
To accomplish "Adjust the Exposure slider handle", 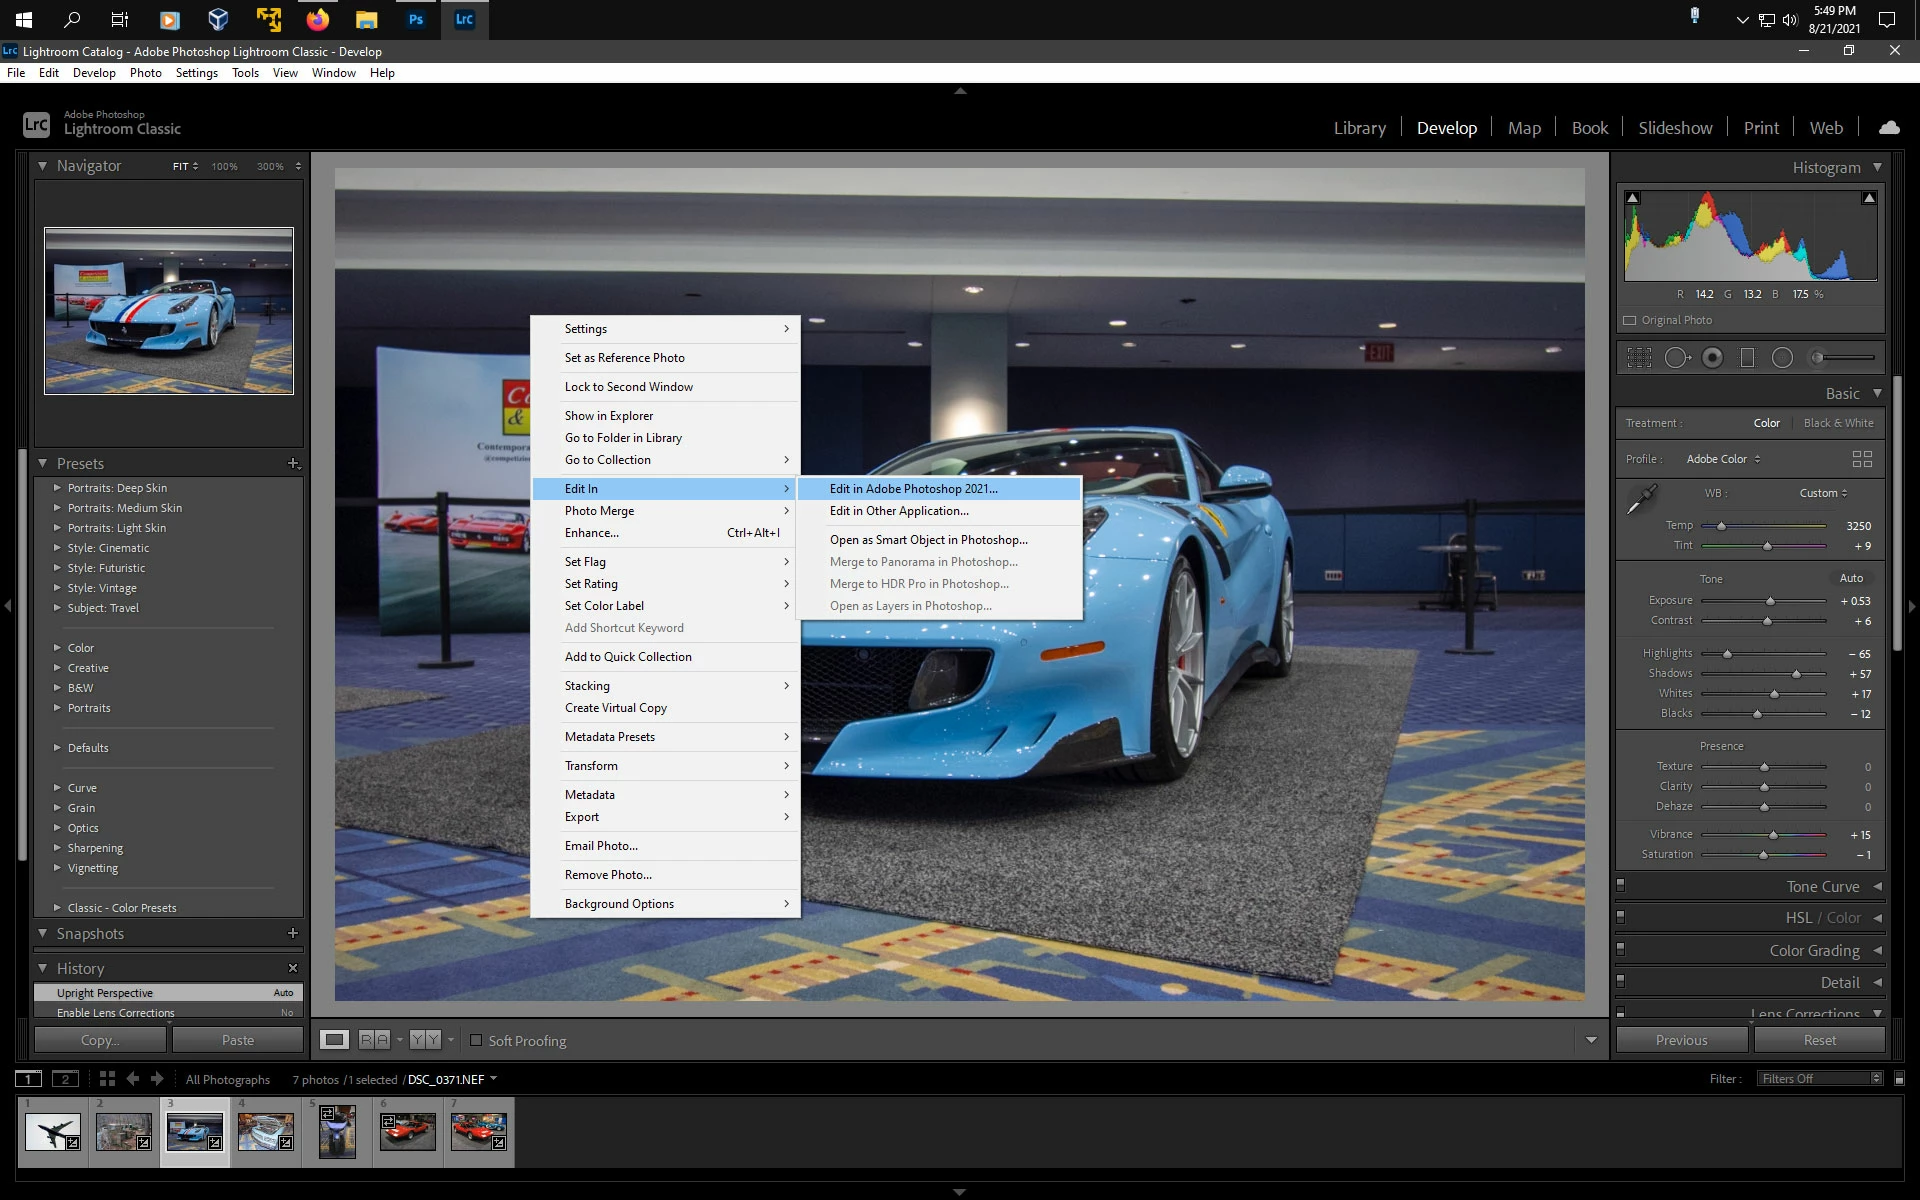I will click(1770, 601).
